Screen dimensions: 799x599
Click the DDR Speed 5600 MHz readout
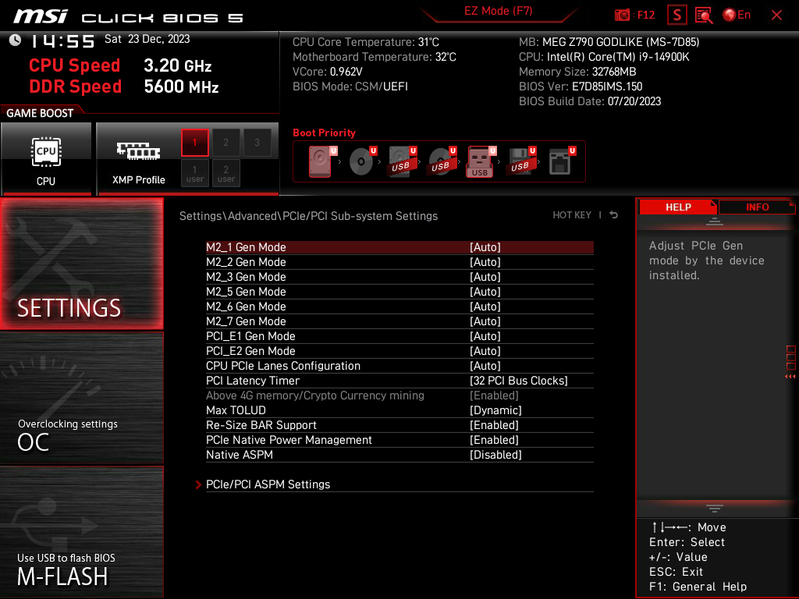pyautogui.click(x=124, y=87)
